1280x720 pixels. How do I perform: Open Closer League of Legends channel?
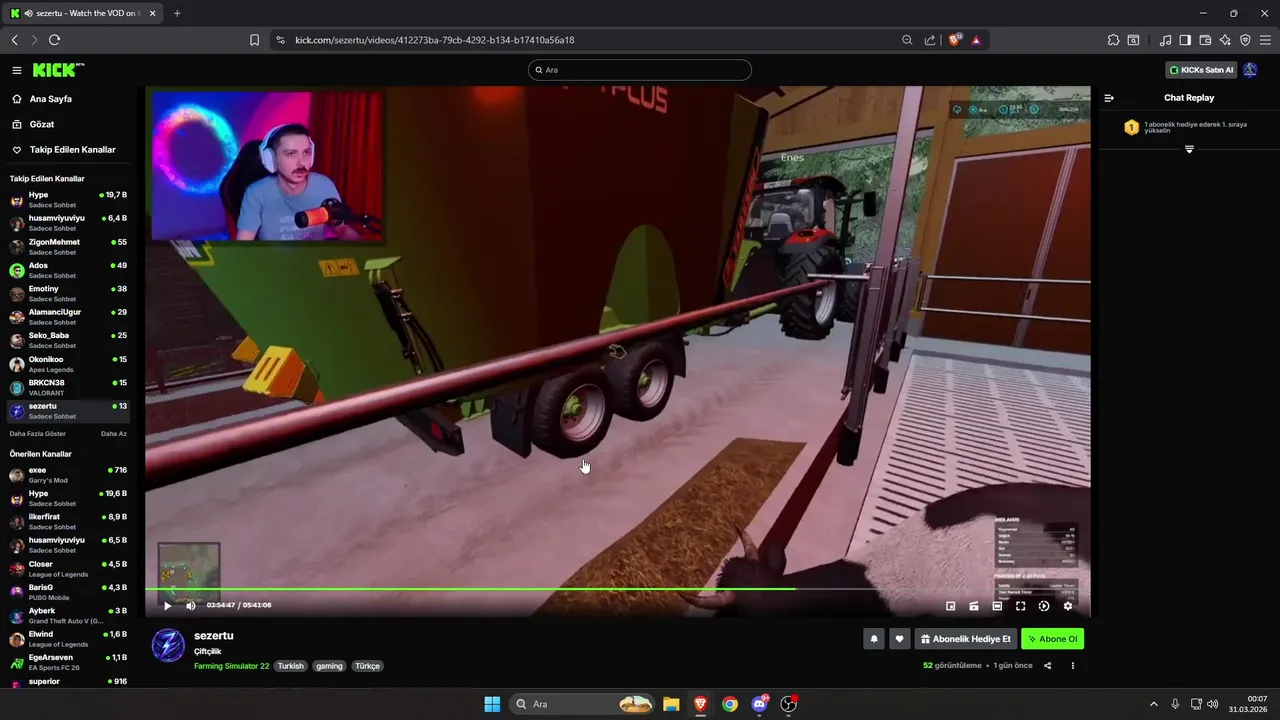click(x=68, y=569)
